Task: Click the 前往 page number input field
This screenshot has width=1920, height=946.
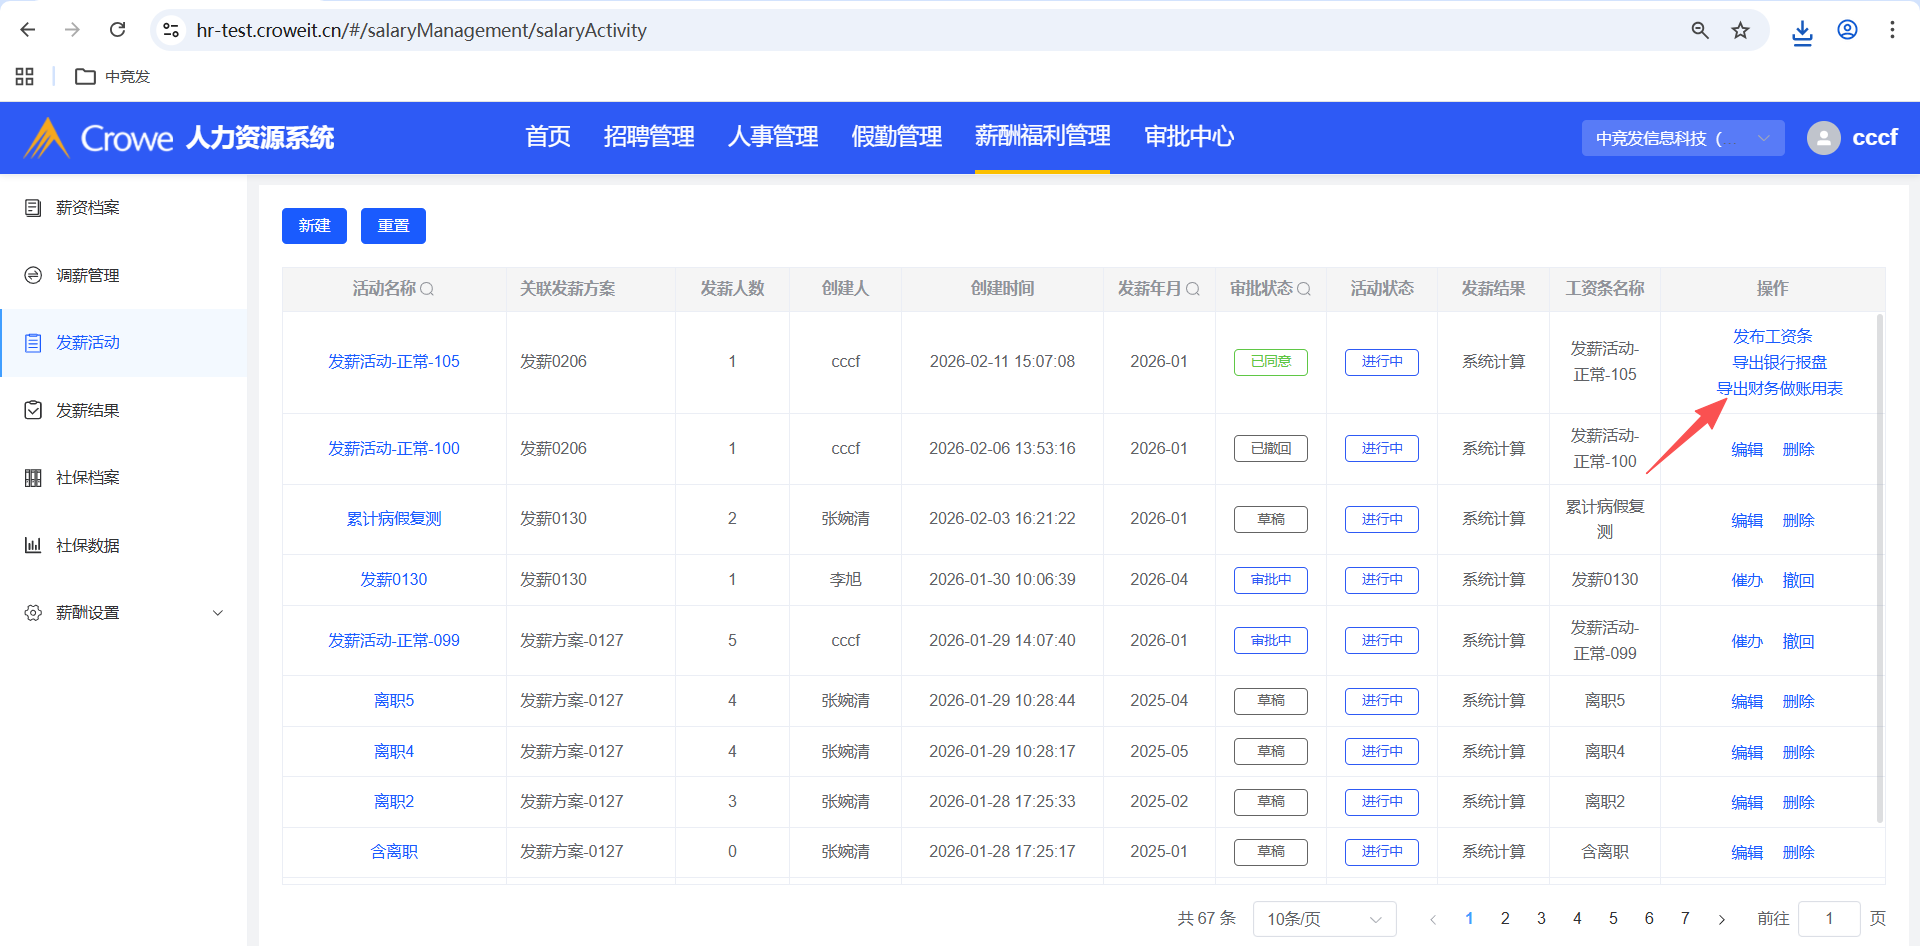Action: [1828, 919]
